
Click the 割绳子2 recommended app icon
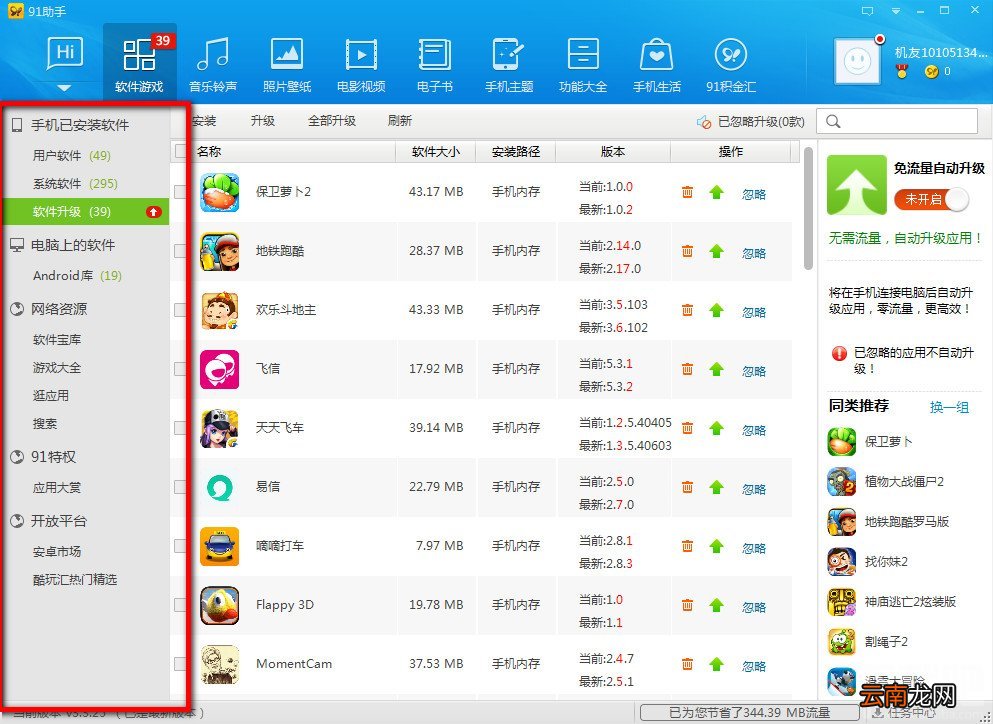(842, 642)
